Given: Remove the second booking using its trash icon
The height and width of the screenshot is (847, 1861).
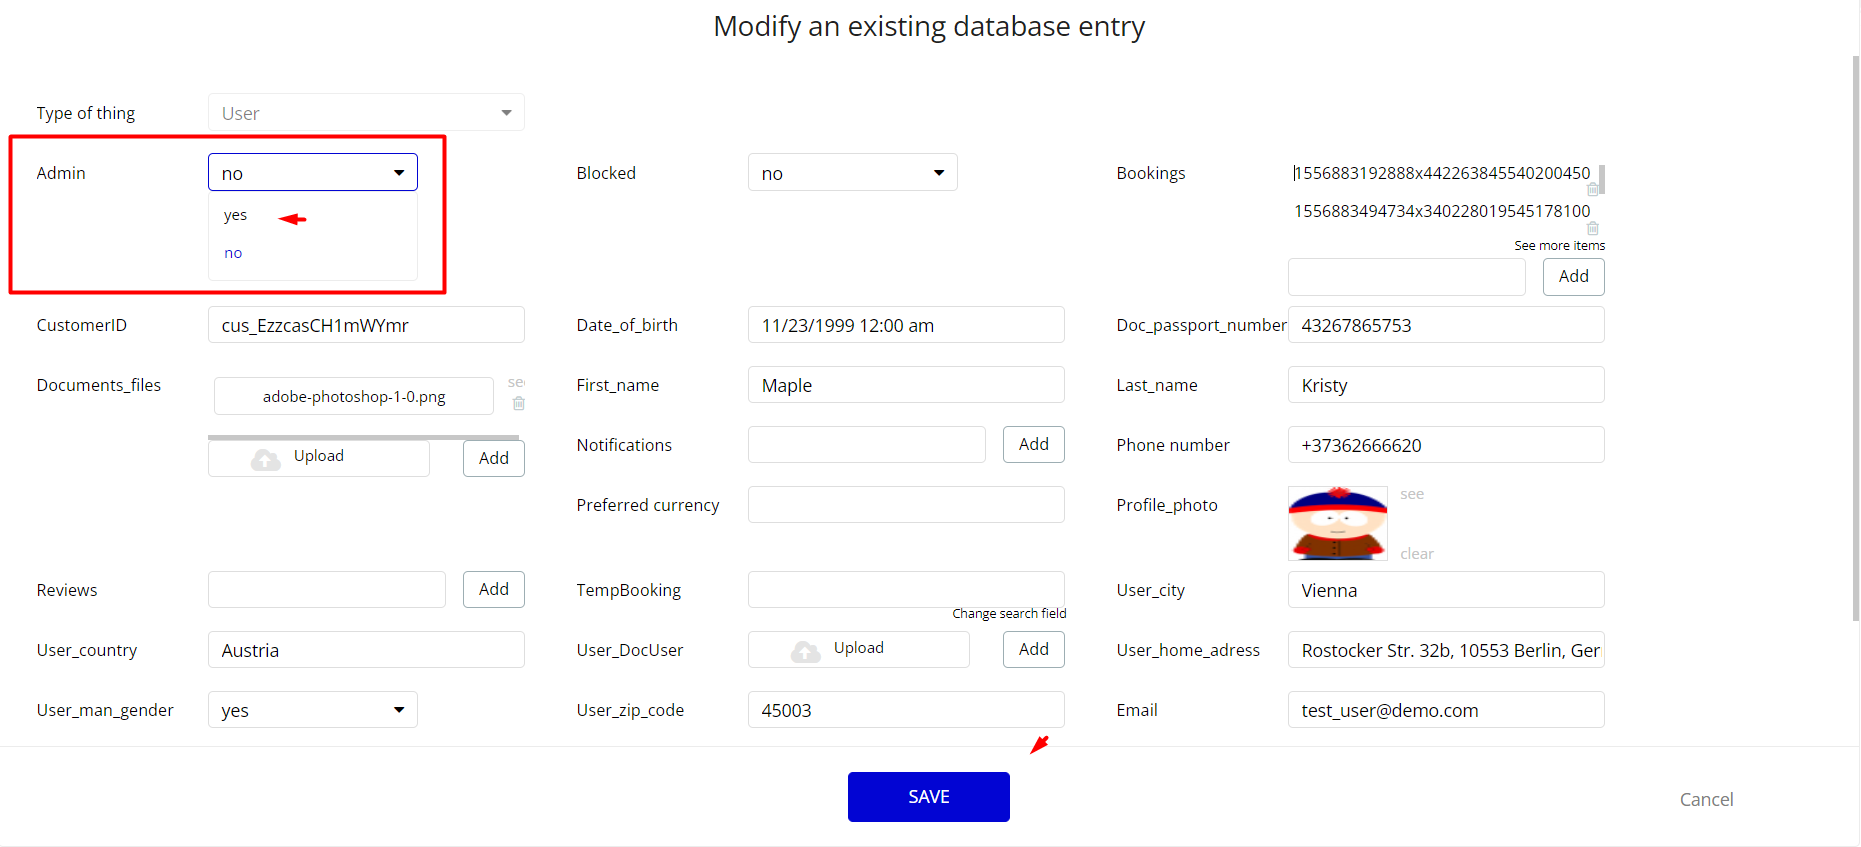Looking at the screenshot, I should (1592, 228).
